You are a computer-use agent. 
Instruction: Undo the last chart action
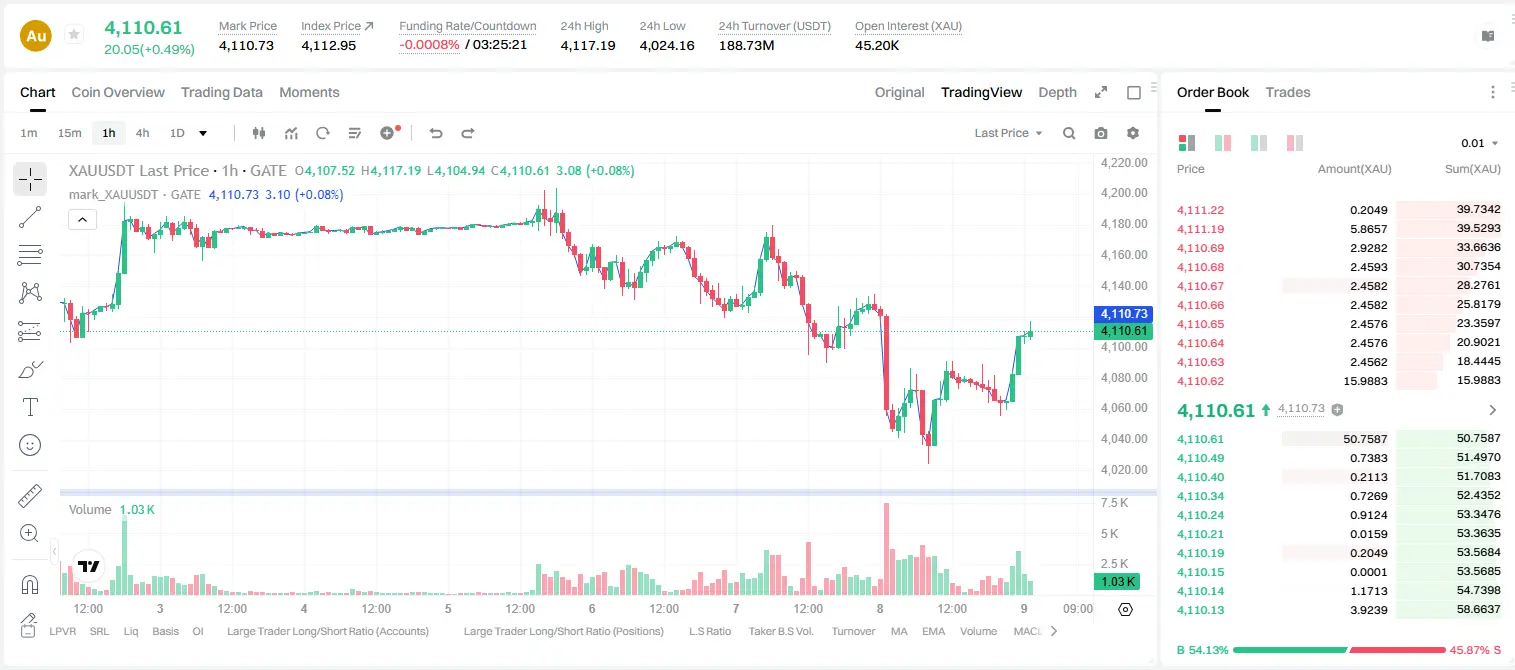click(436, 133)
